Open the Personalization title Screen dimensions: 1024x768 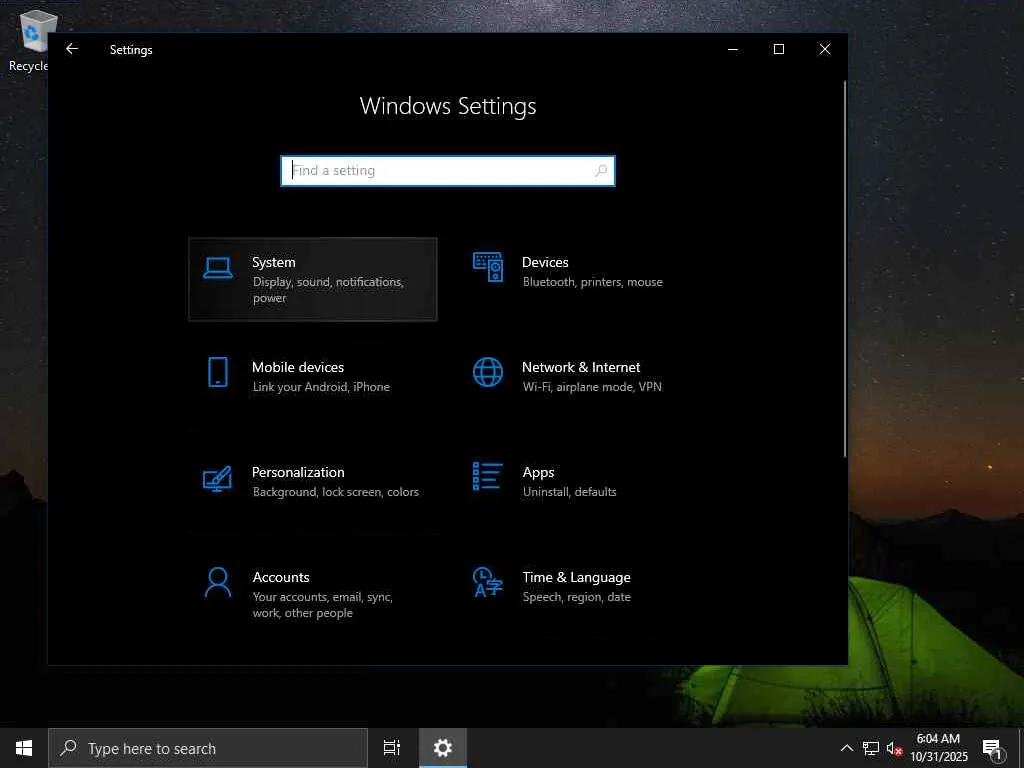(298, 472)
